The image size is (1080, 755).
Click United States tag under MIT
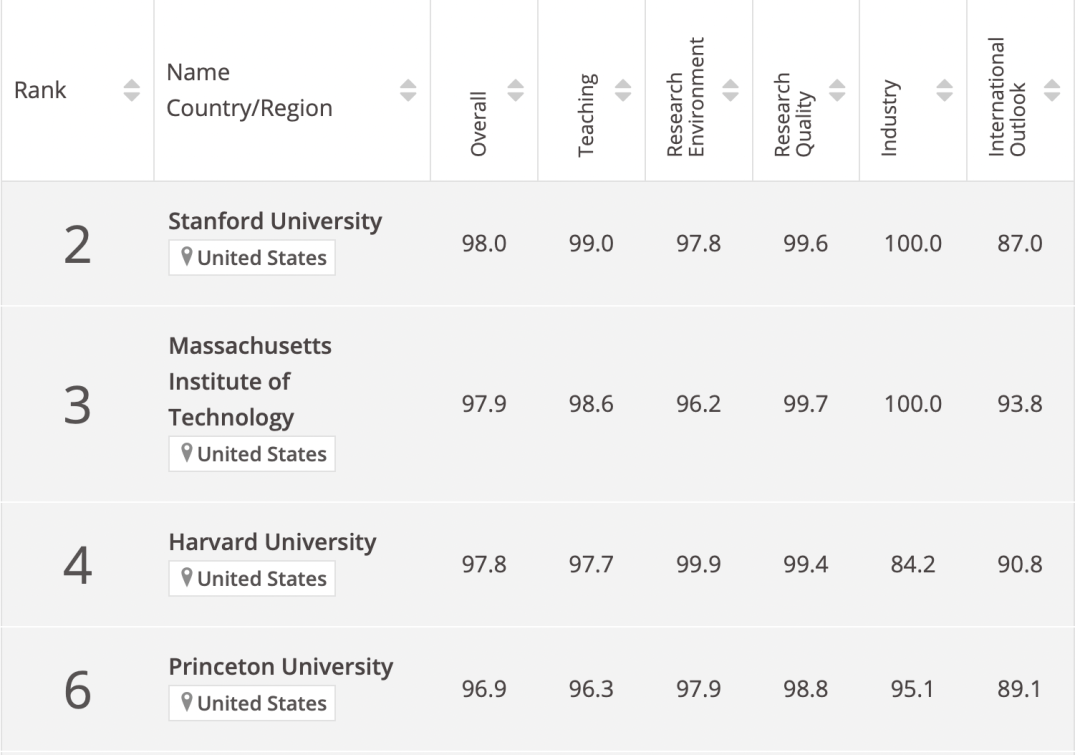pos(252,454)
